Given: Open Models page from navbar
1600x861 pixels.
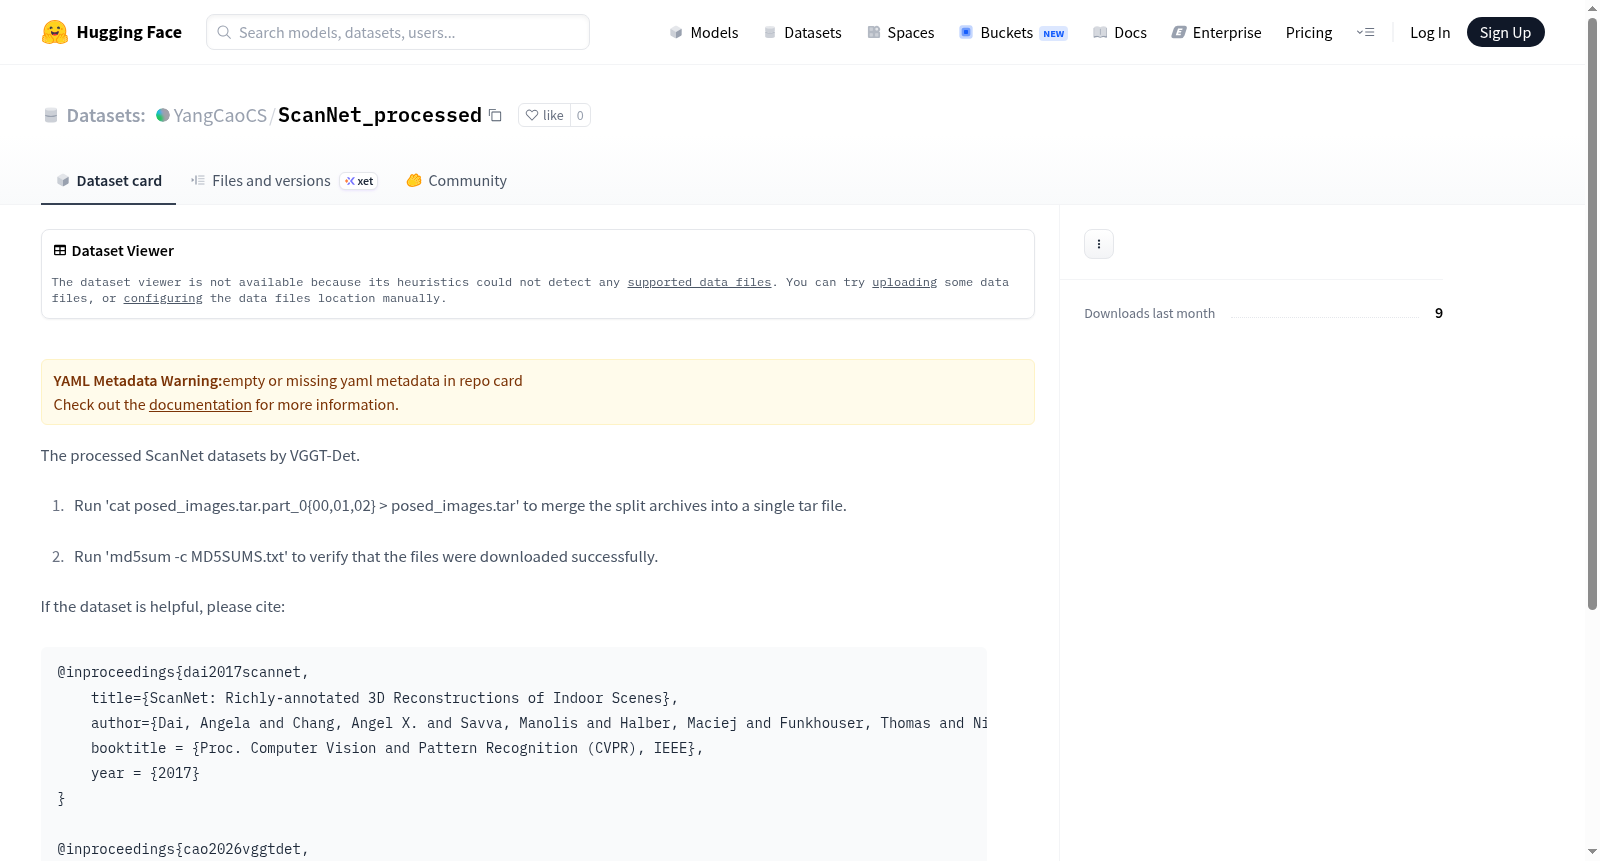Looking at the screenshot, I should pyautogui.click(x=704, y=33).
